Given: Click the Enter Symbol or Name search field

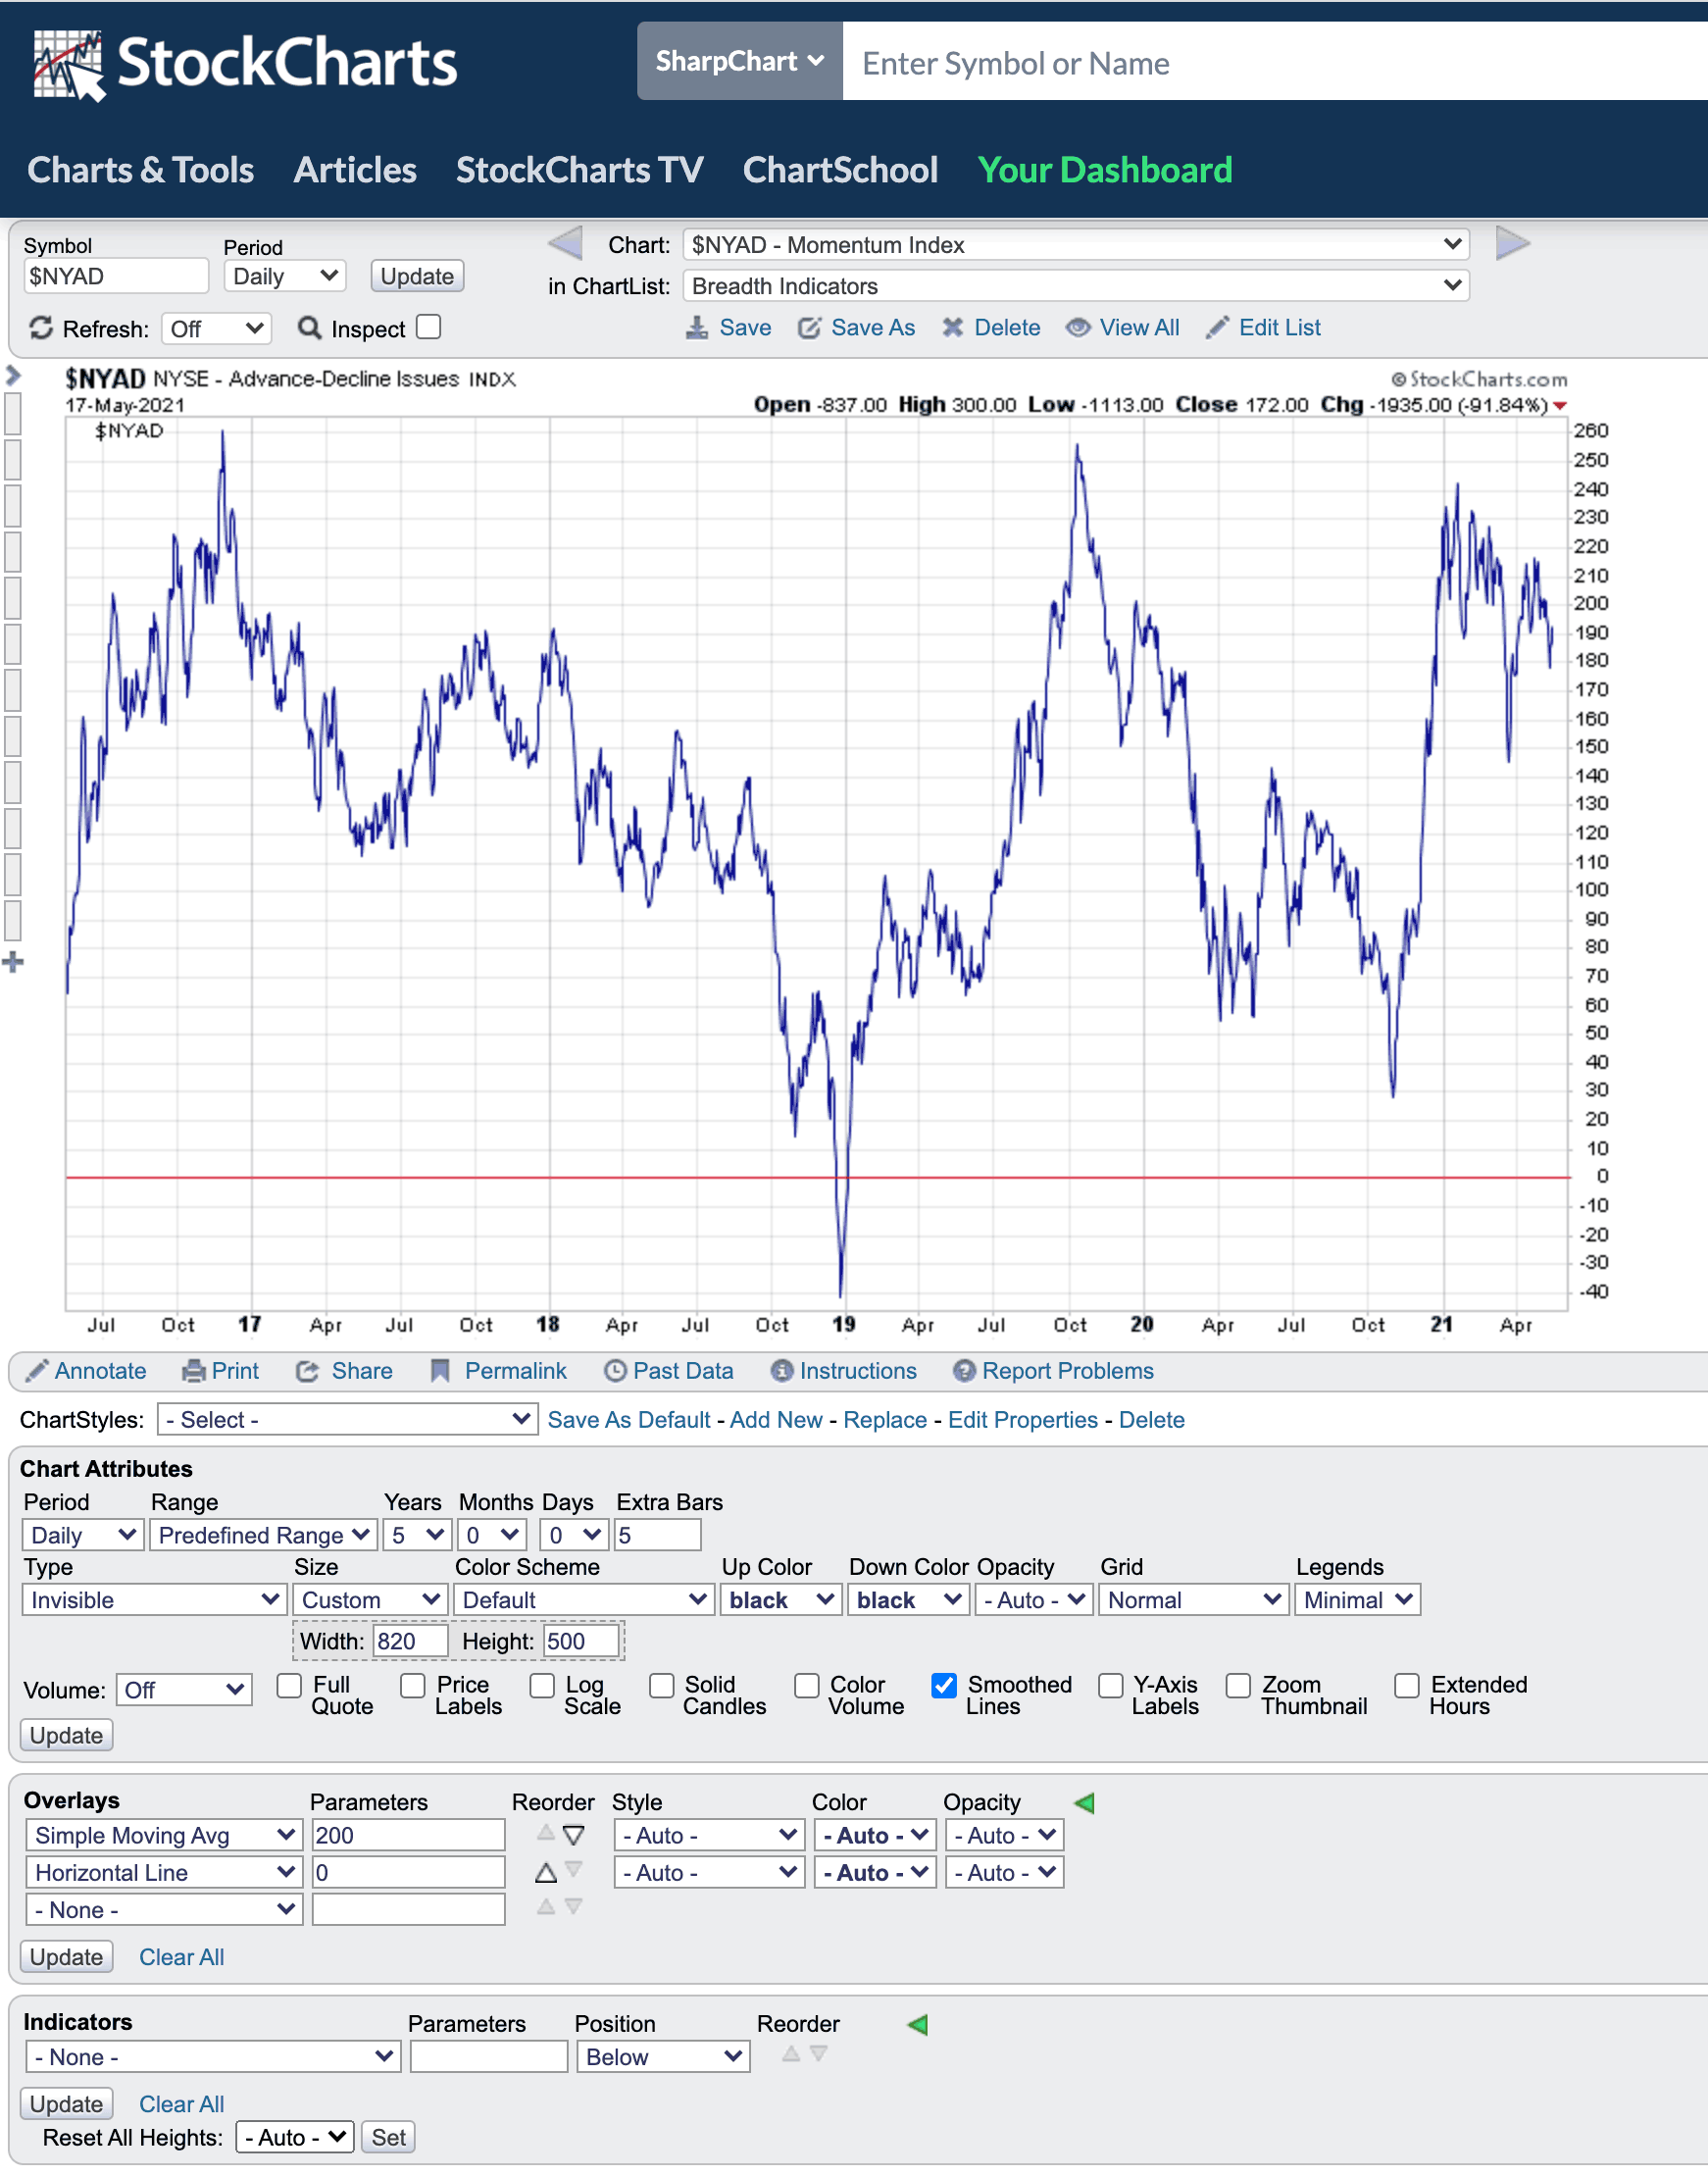Looking at the screenshot, I should point(1270,63).
